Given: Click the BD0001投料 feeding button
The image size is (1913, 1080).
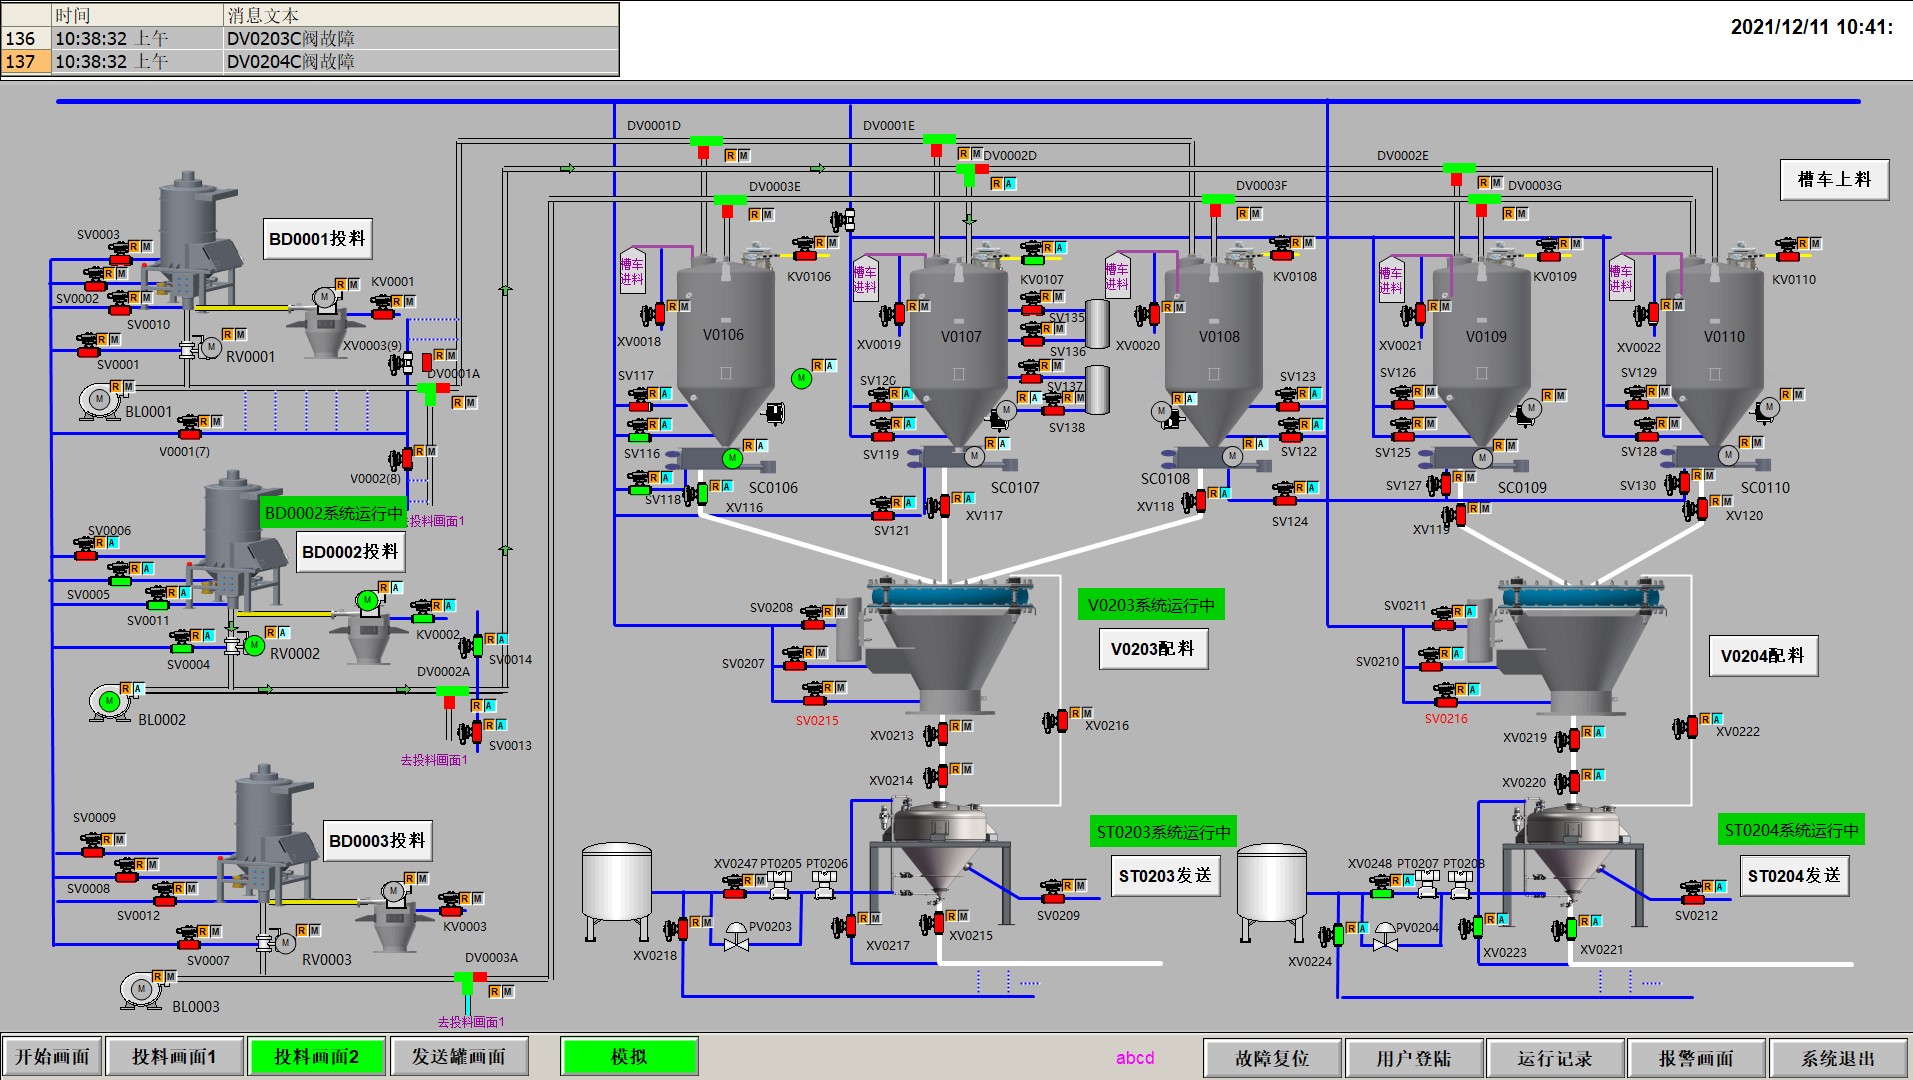Looking at the screenshot, I should (318, 239).
